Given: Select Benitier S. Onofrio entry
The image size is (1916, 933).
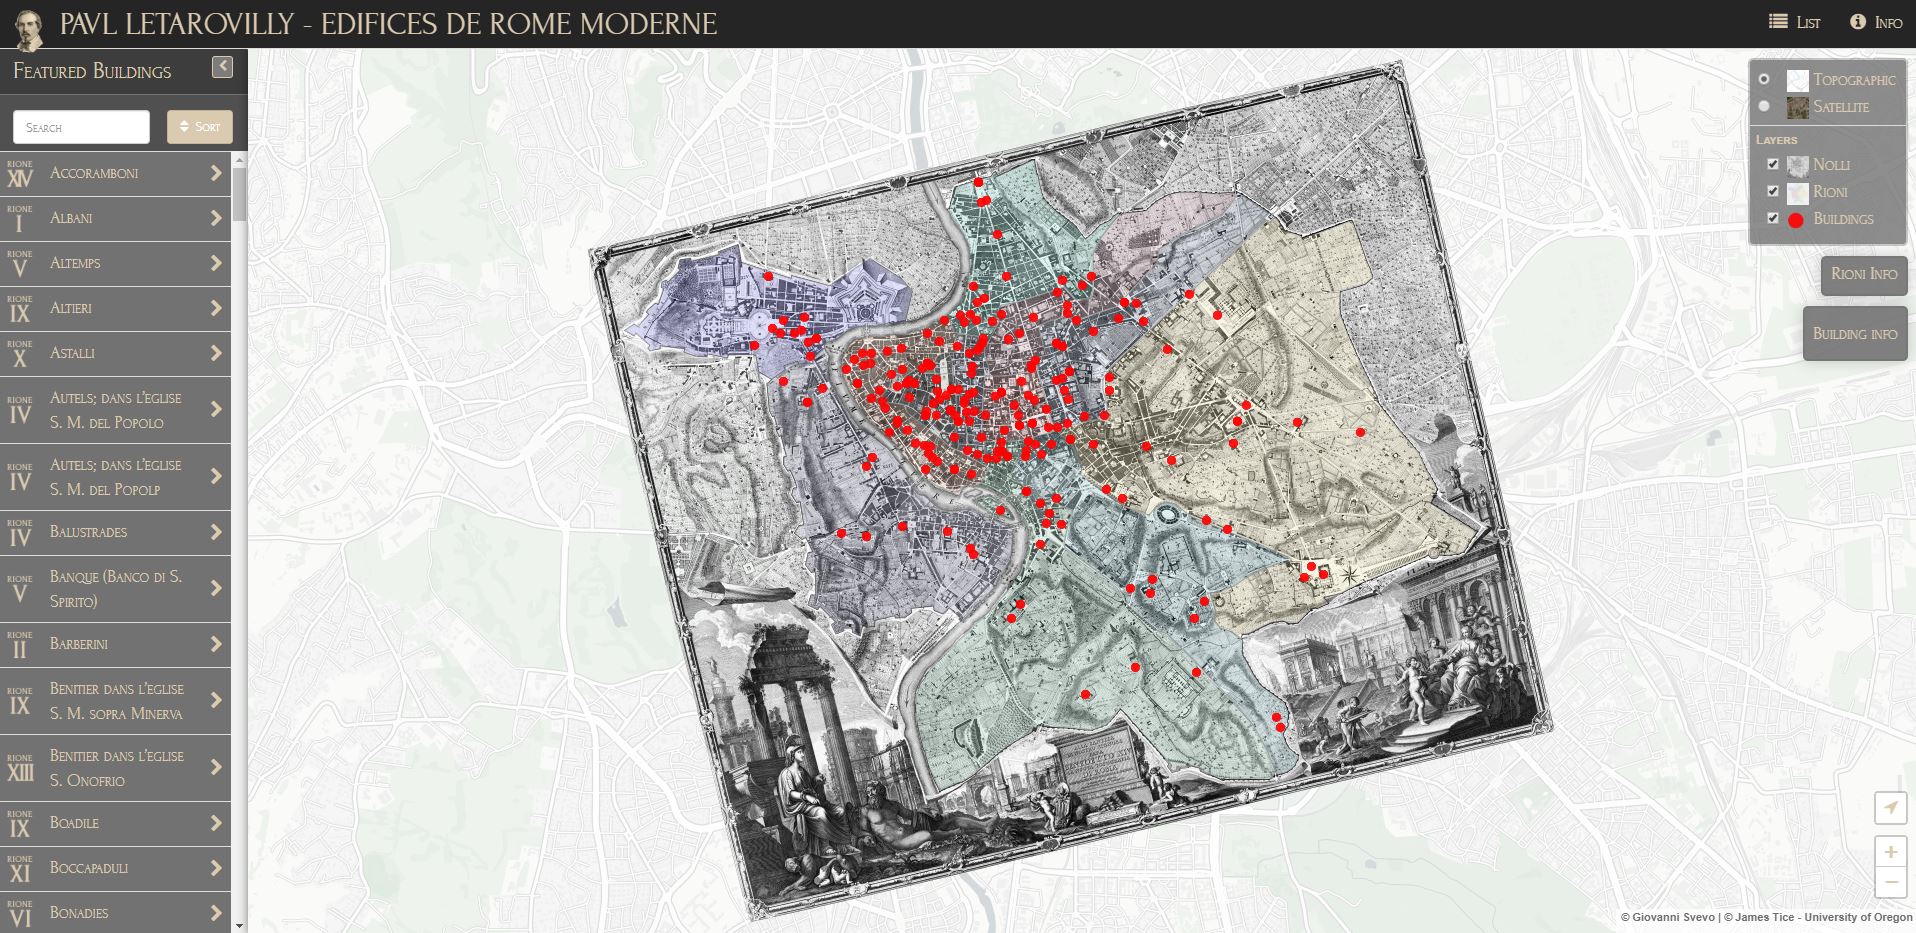Looking at the screenshot, I should (115, 768).
